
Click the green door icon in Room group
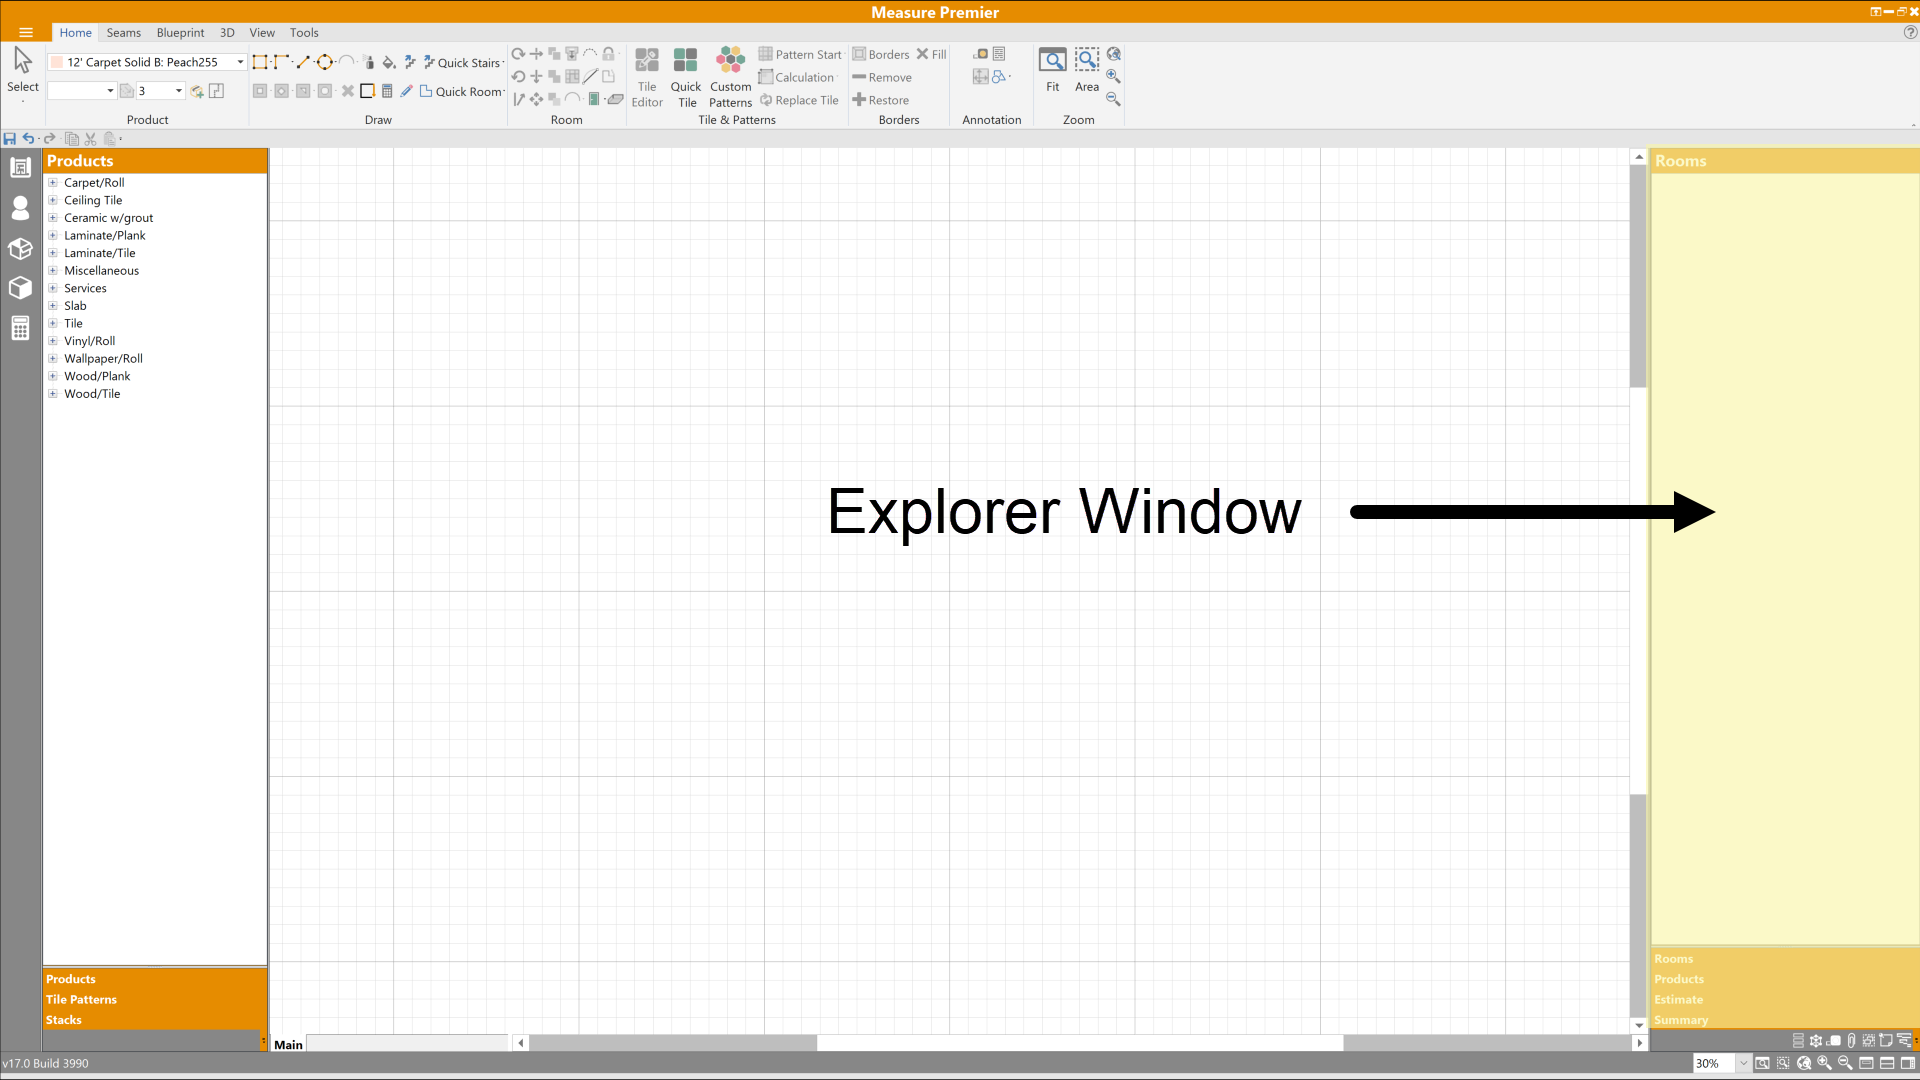pos(594,99)
